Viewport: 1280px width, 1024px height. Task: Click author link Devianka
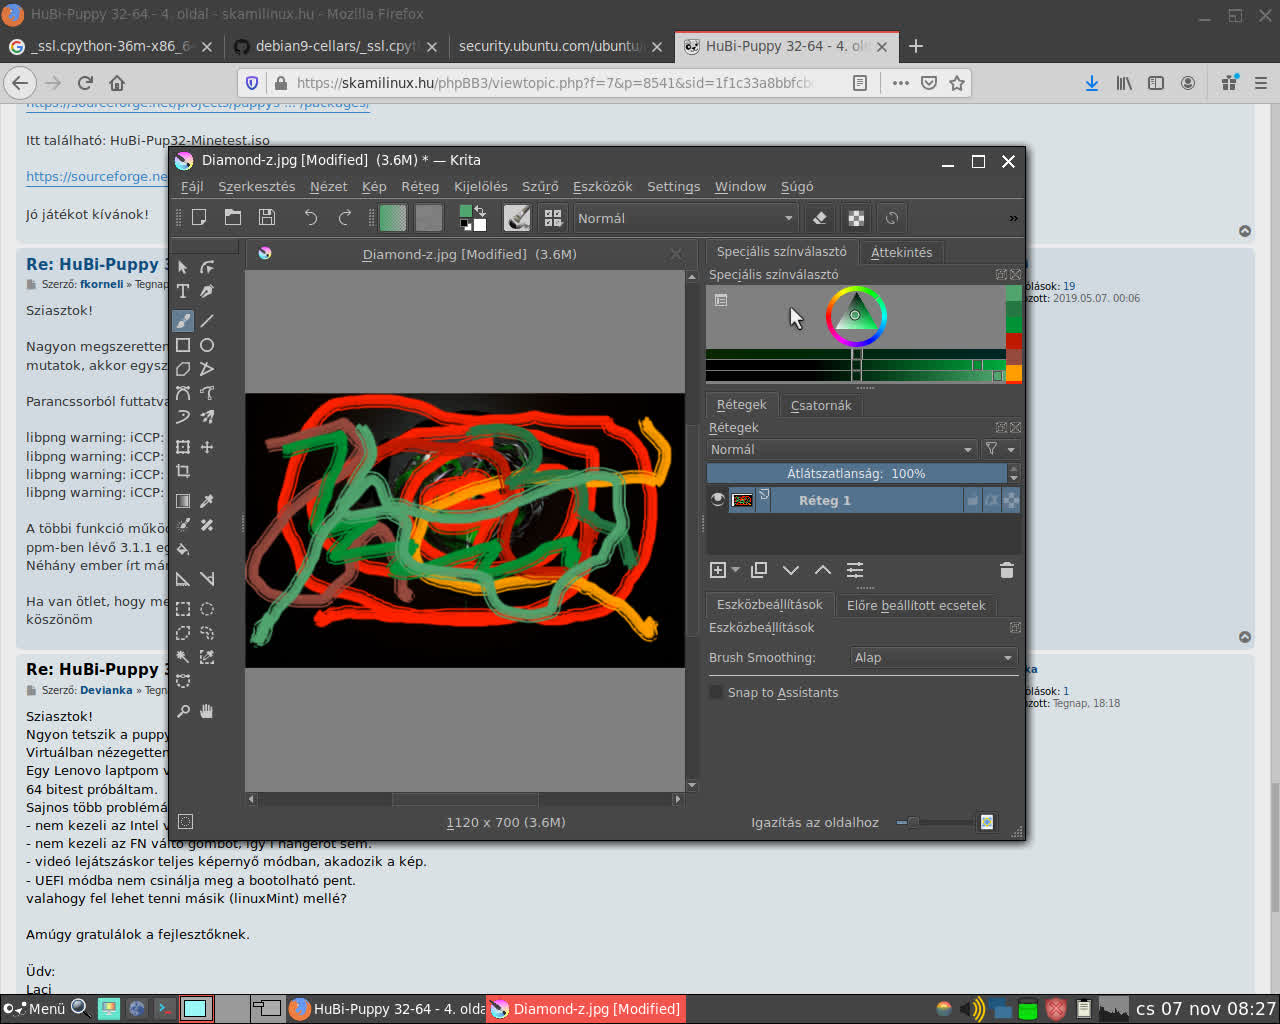(x=106, y=690)
